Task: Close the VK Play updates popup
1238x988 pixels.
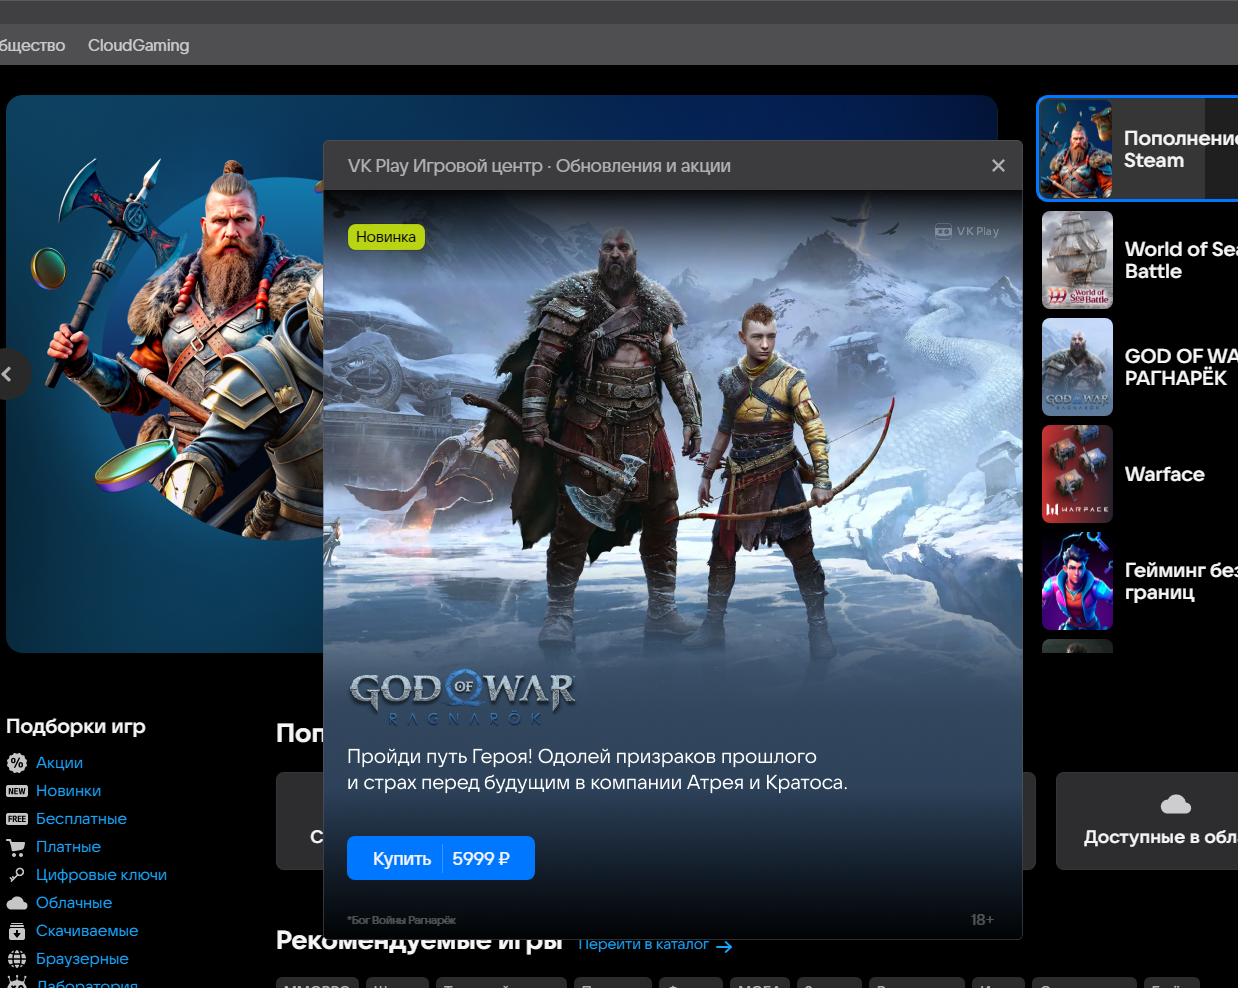Action: [998, 165]
